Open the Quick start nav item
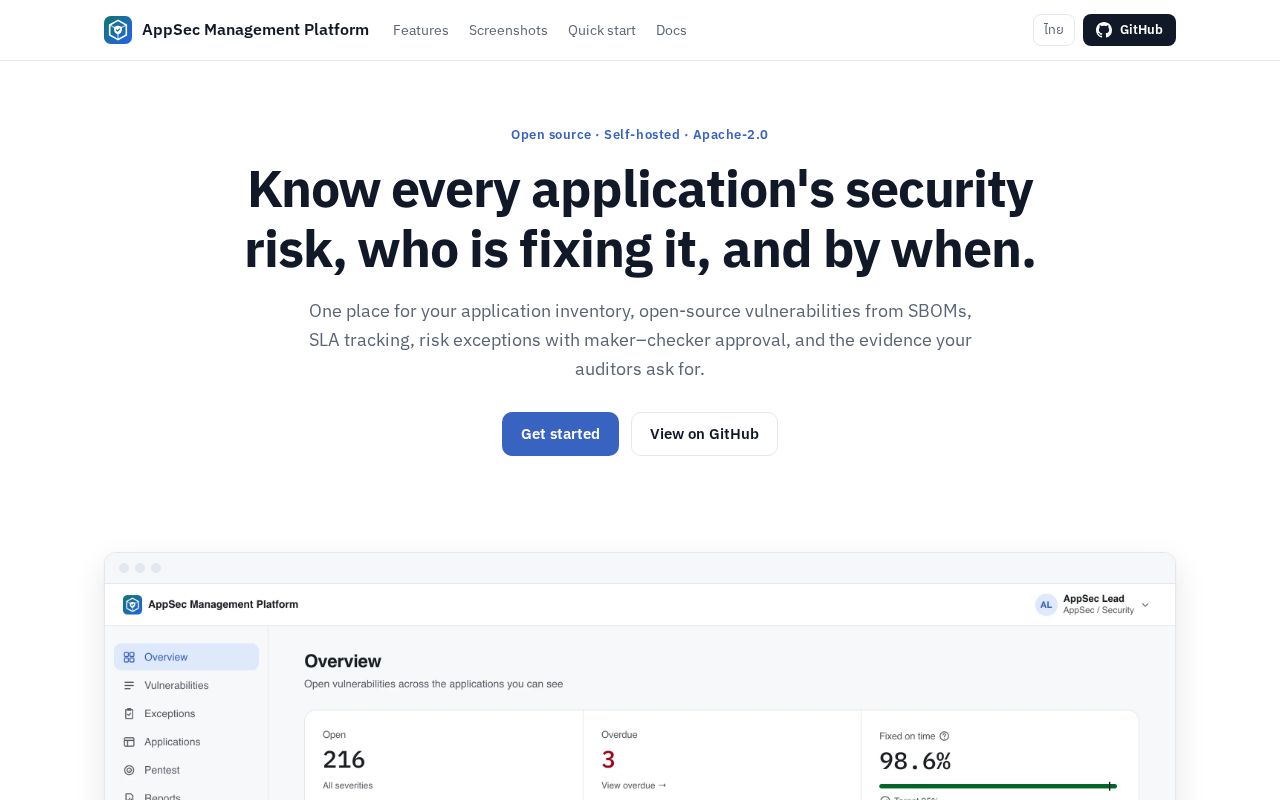1280x800 pixels. pos(602,30)
